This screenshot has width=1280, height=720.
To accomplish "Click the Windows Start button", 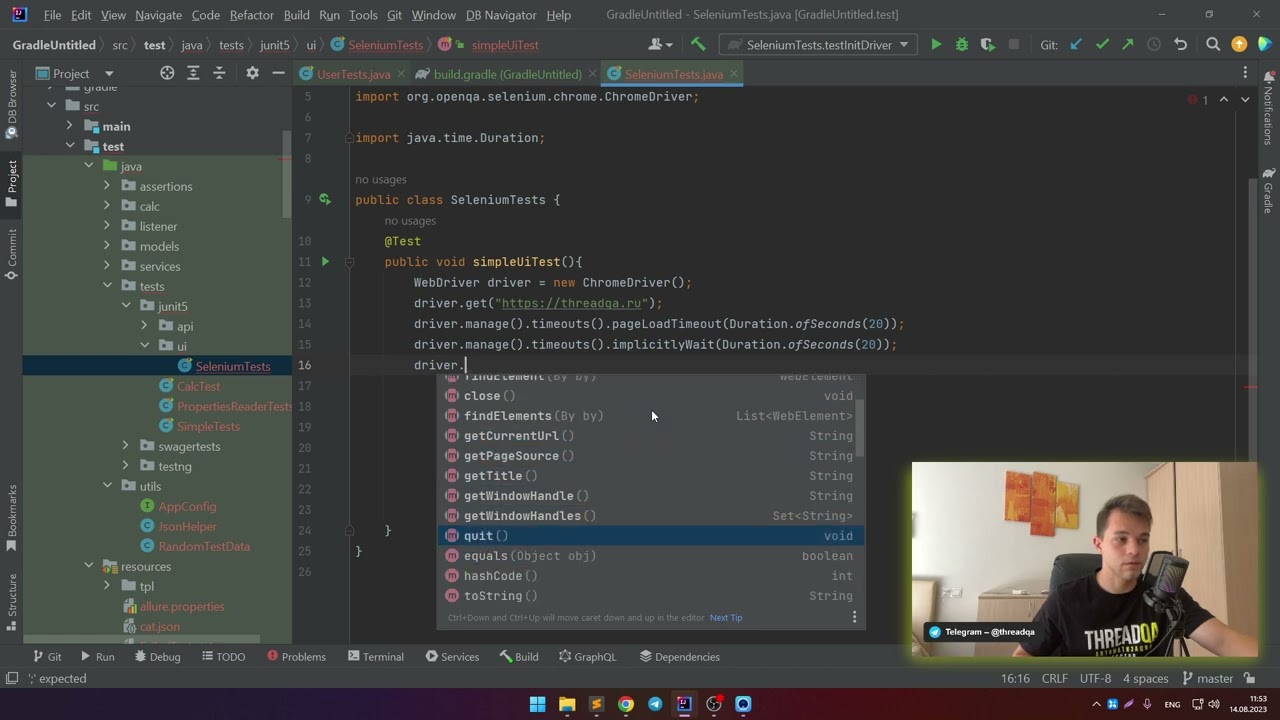I will [x=537, y=704].
